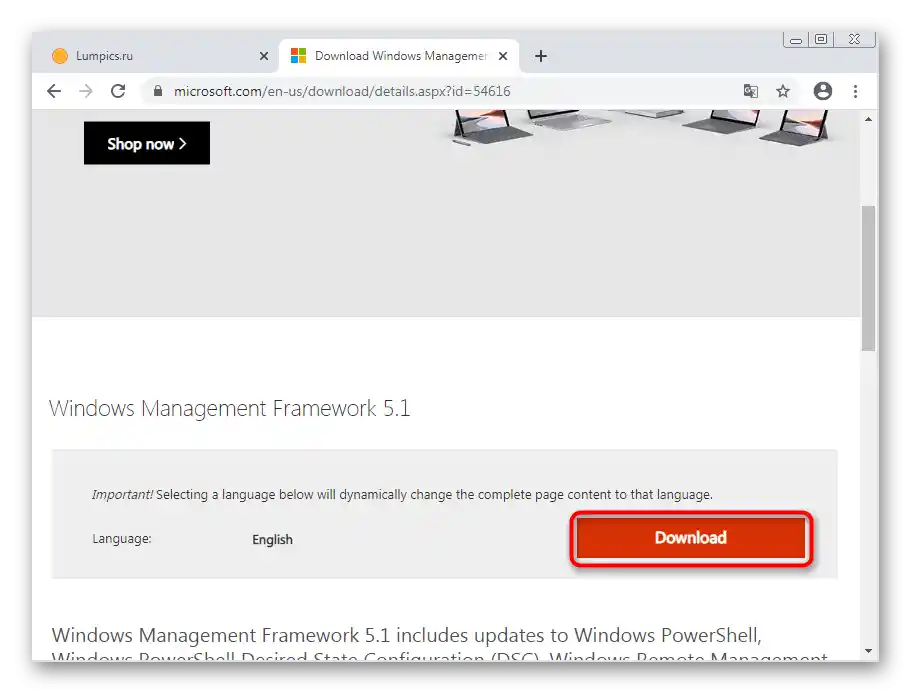
Task: Open the translate page icon
Action: [x=751, y=91]
